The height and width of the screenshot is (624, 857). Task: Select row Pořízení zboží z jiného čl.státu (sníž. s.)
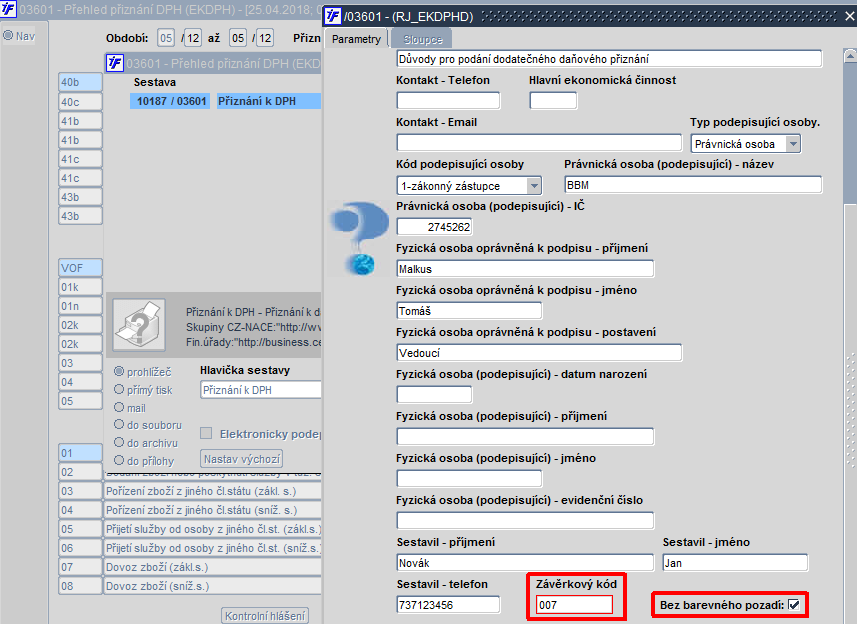[213, 510]
